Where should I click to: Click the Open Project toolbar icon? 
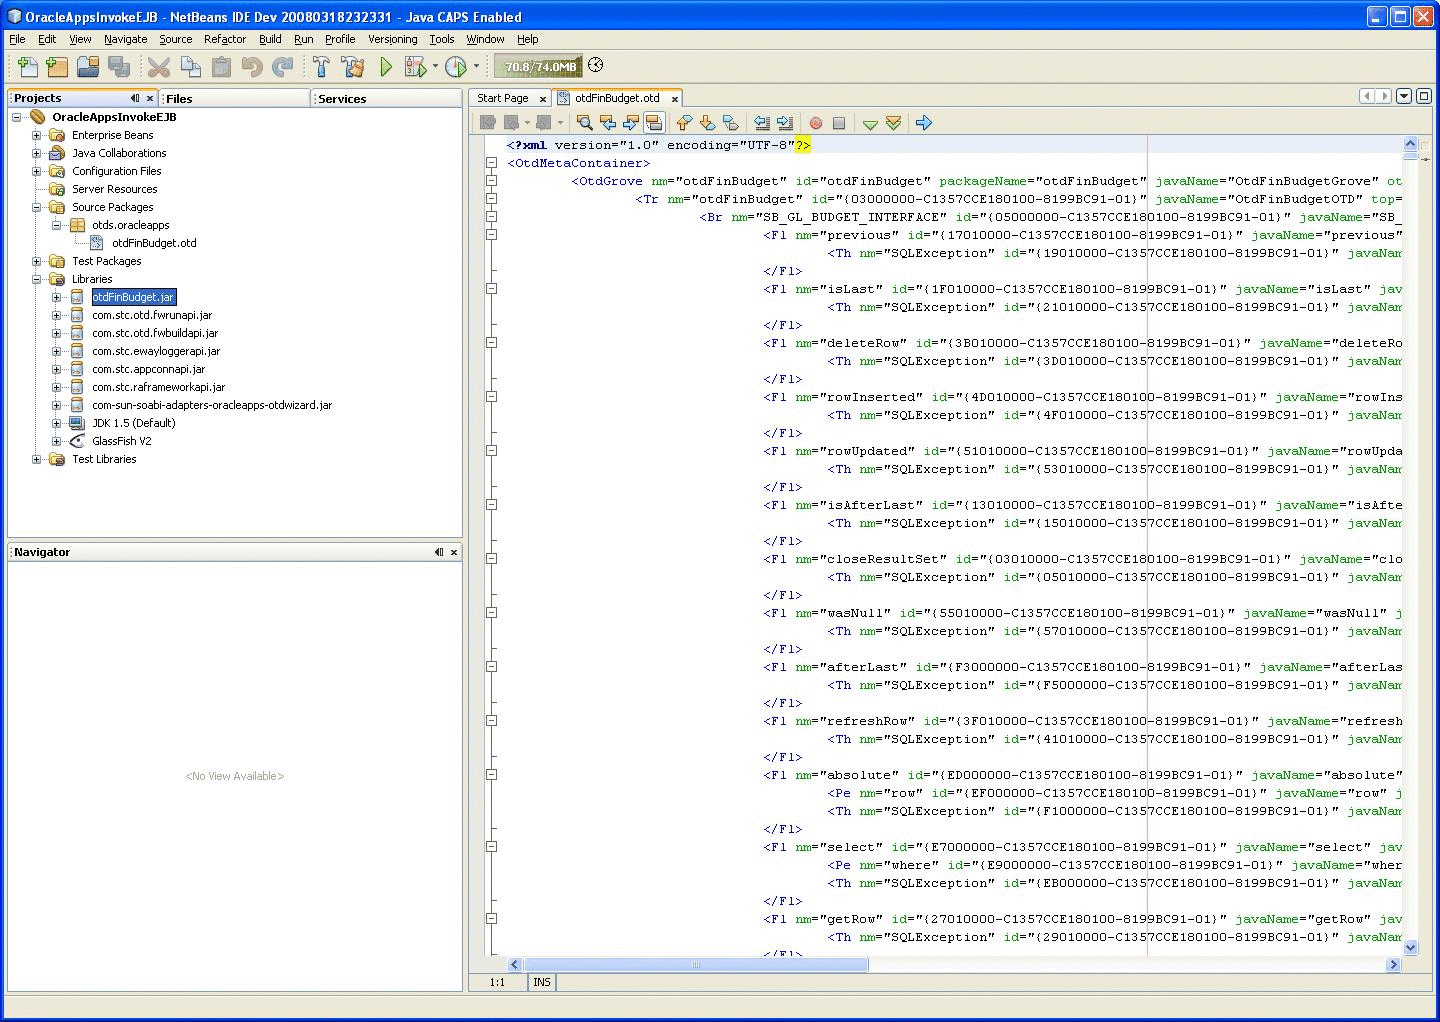tap(88, 67)
